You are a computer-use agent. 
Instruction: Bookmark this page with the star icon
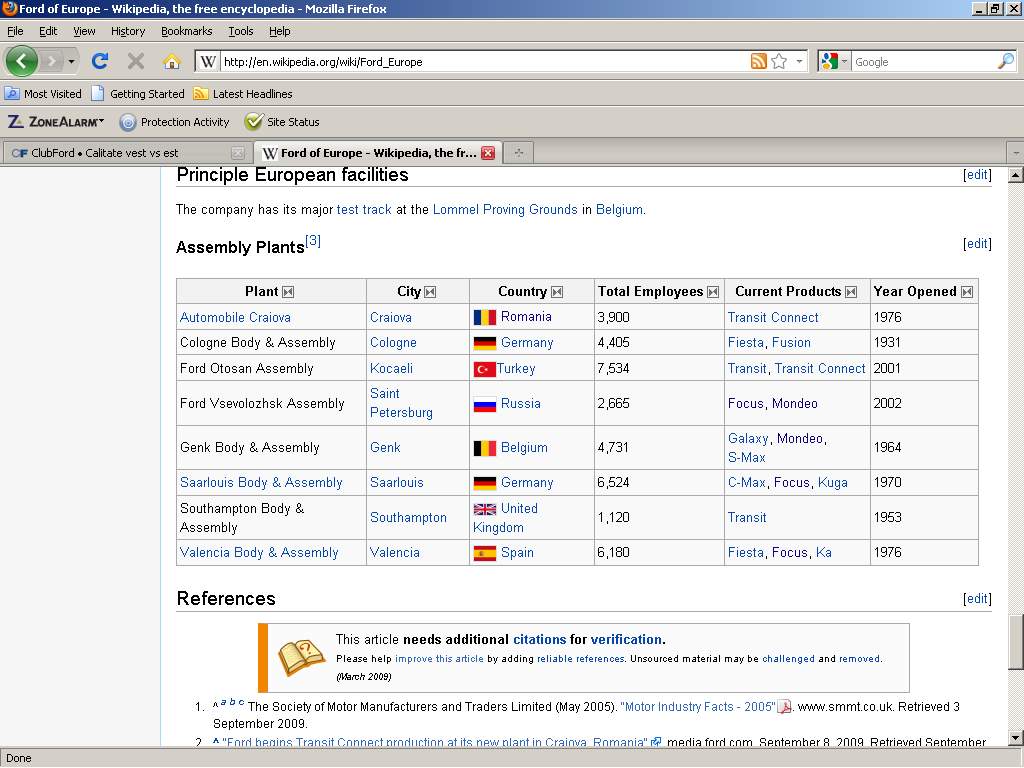pos(779,61)
